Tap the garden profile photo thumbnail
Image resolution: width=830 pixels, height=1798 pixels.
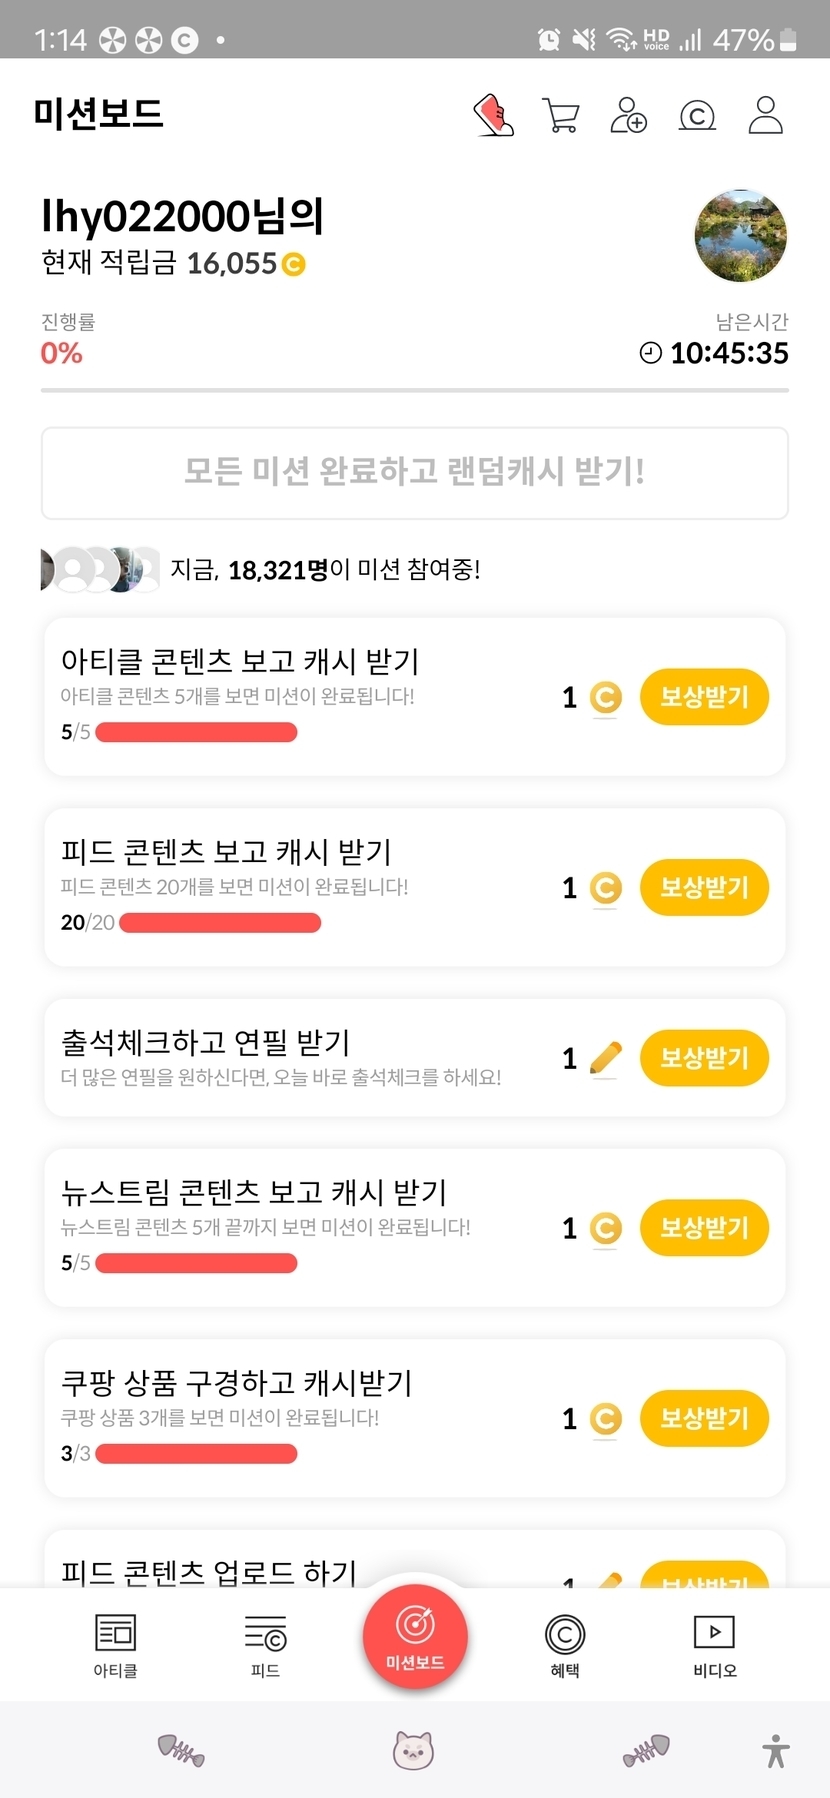pyautogui.click(x=741, y=236)
